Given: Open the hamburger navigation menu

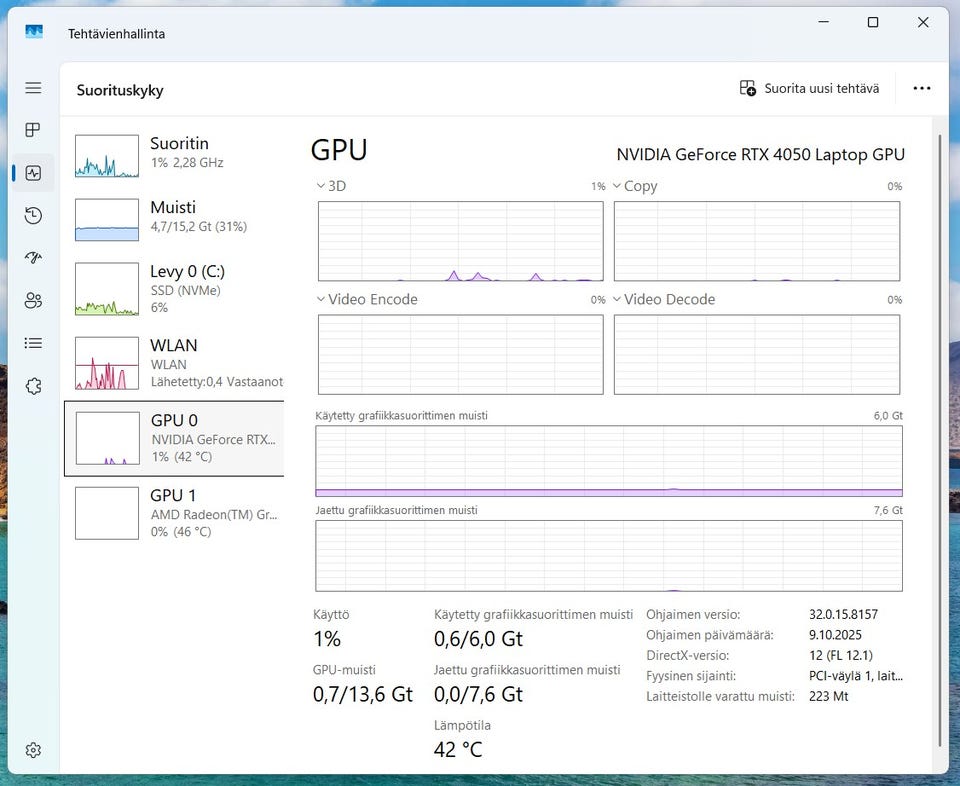Looking at the screenshot, I should (x=33, y=88).
